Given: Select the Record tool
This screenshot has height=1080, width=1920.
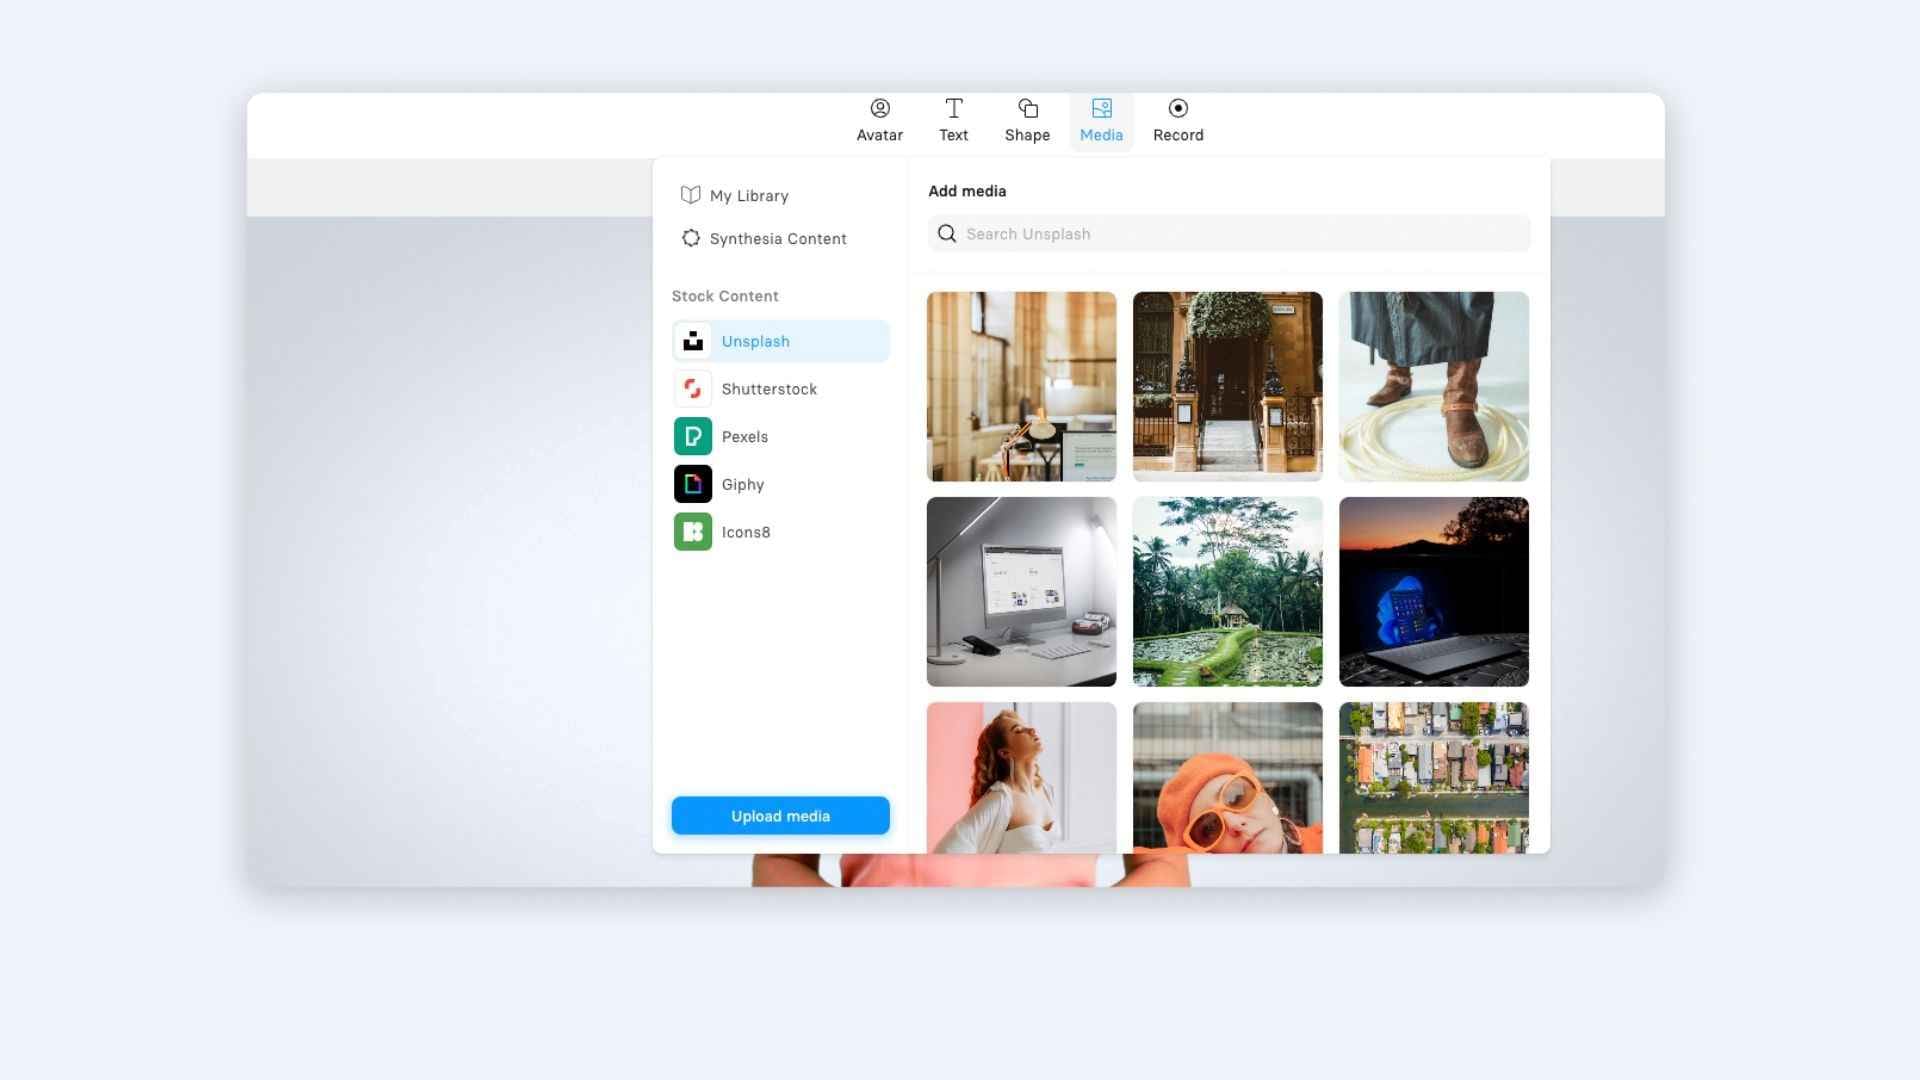Looking at the screenshot, I should (1178, 119).
